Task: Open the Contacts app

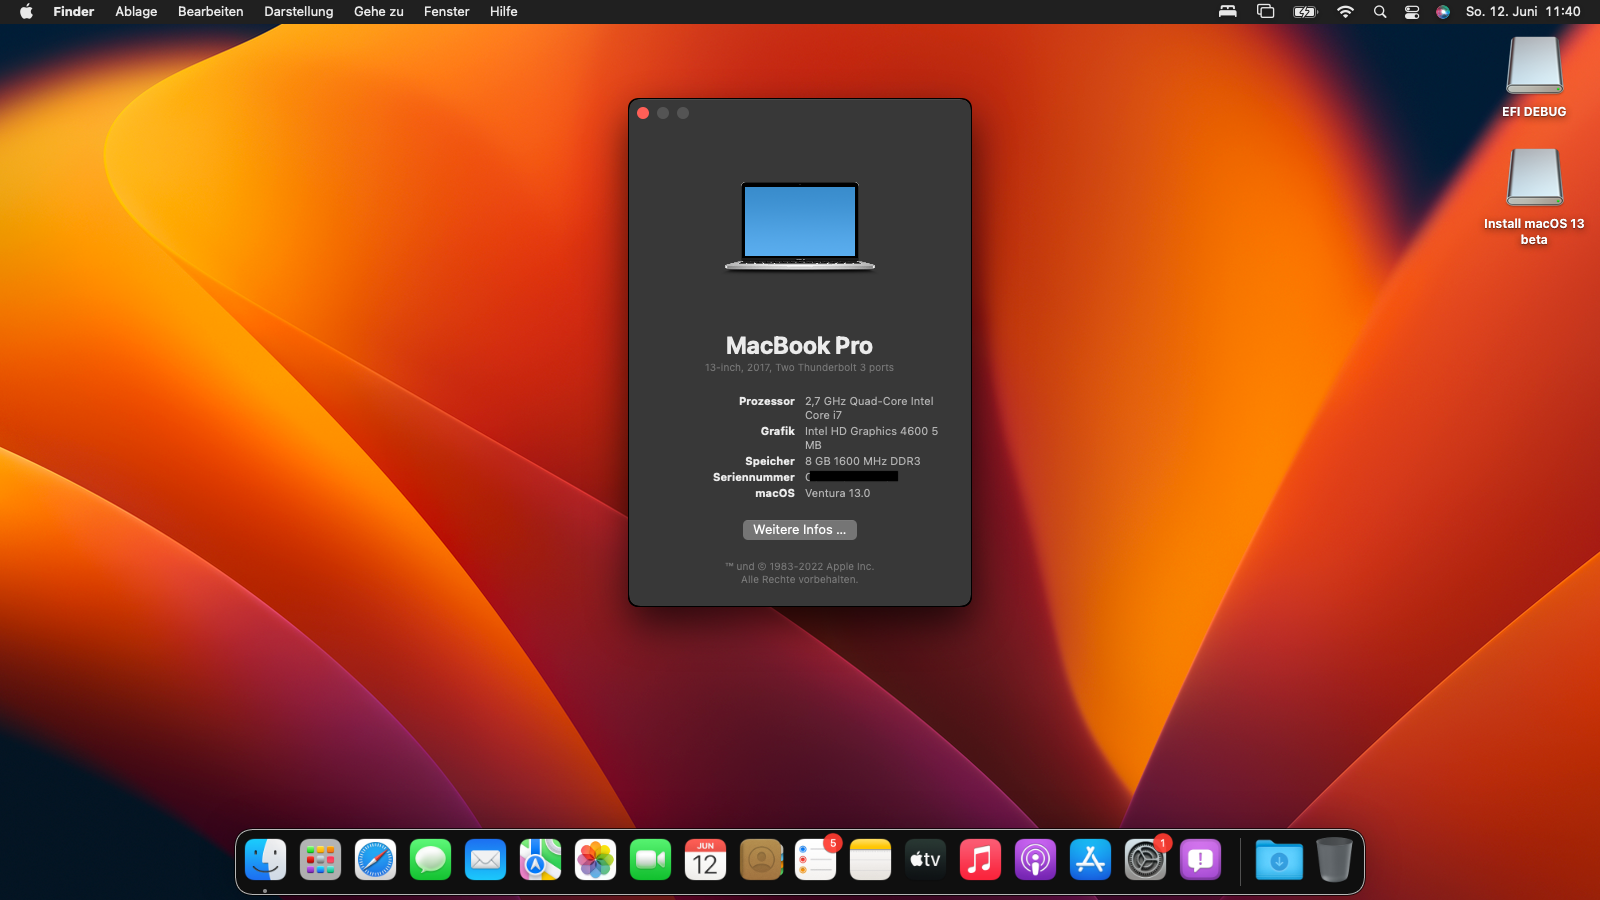Action: pos(760,860)
